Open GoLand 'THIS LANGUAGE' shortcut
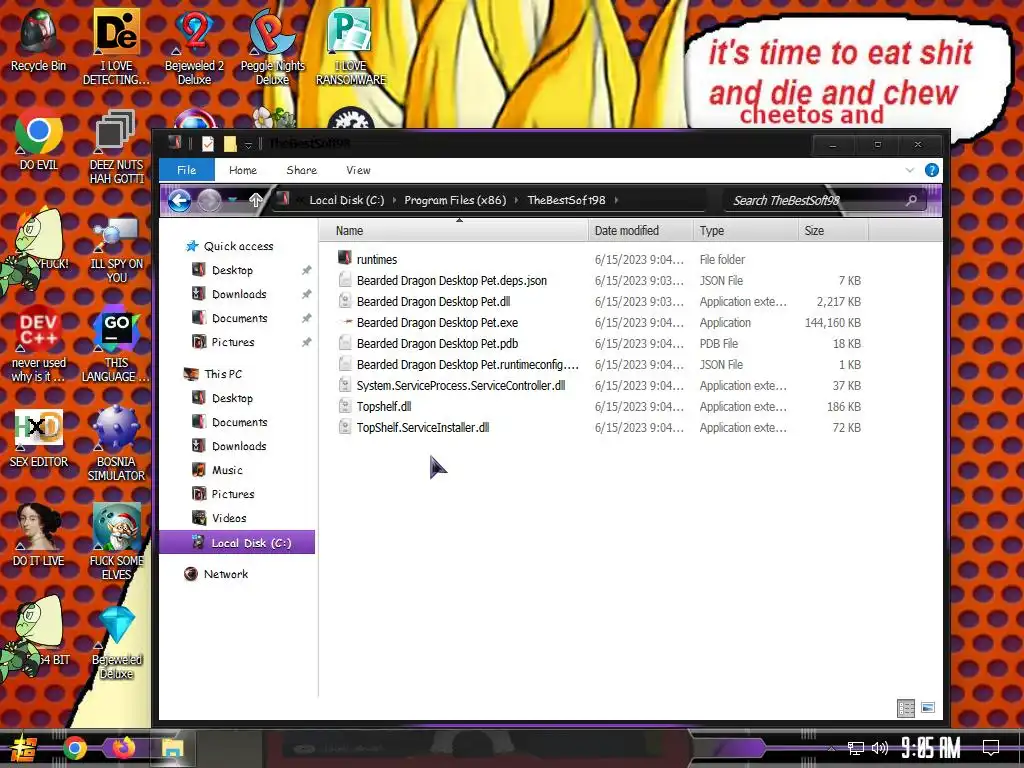Viewport: 1024px width, 768px height. [x=116, y=343]
